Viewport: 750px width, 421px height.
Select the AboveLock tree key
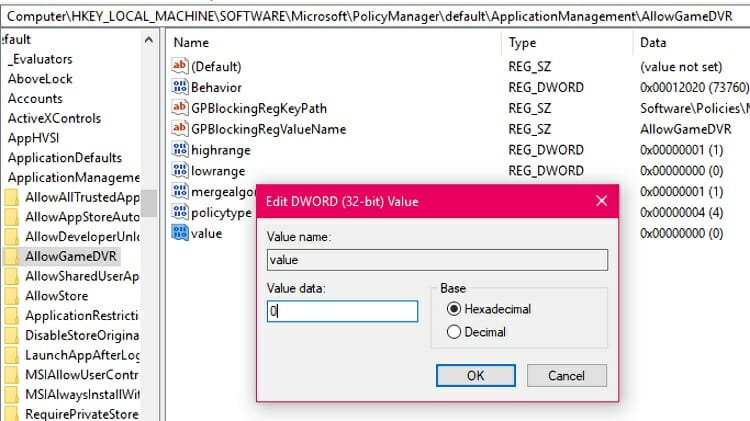40,78
